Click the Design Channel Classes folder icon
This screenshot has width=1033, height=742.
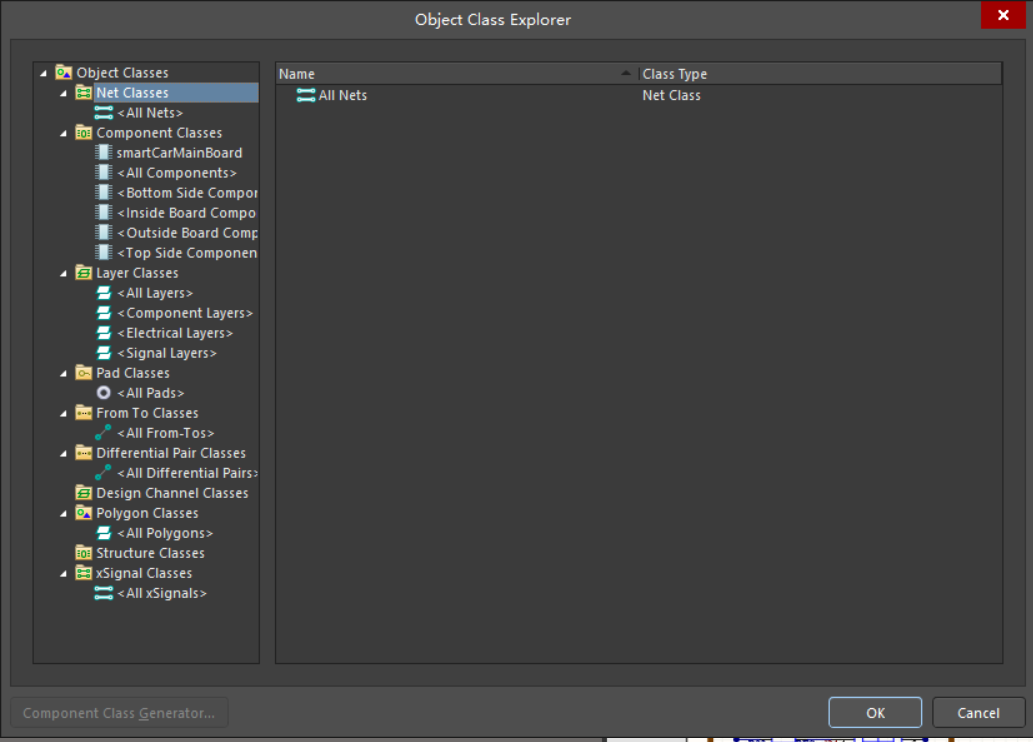click(x=84, y=493)
